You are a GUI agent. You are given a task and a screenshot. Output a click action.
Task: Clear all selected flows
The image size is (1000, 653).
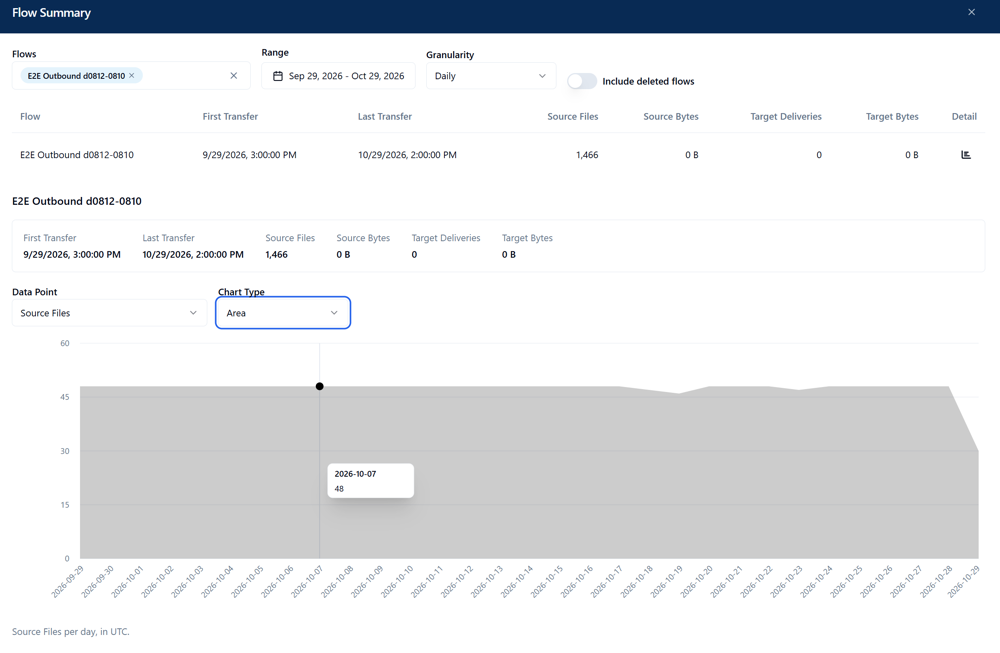click(233, 75)
